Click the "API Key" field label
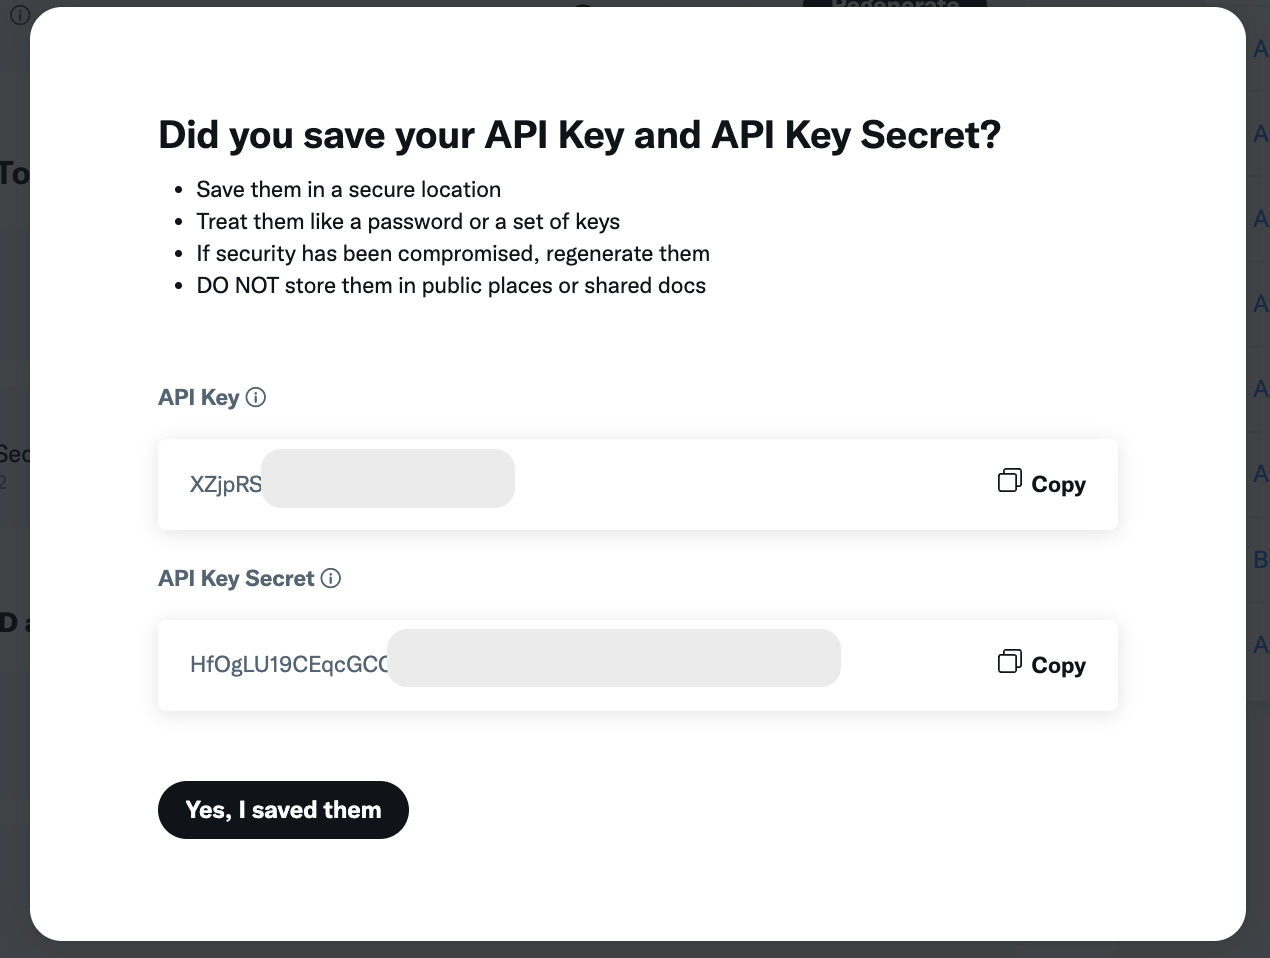The width and height of the screenshot is (1270, 958). (198, 398)
